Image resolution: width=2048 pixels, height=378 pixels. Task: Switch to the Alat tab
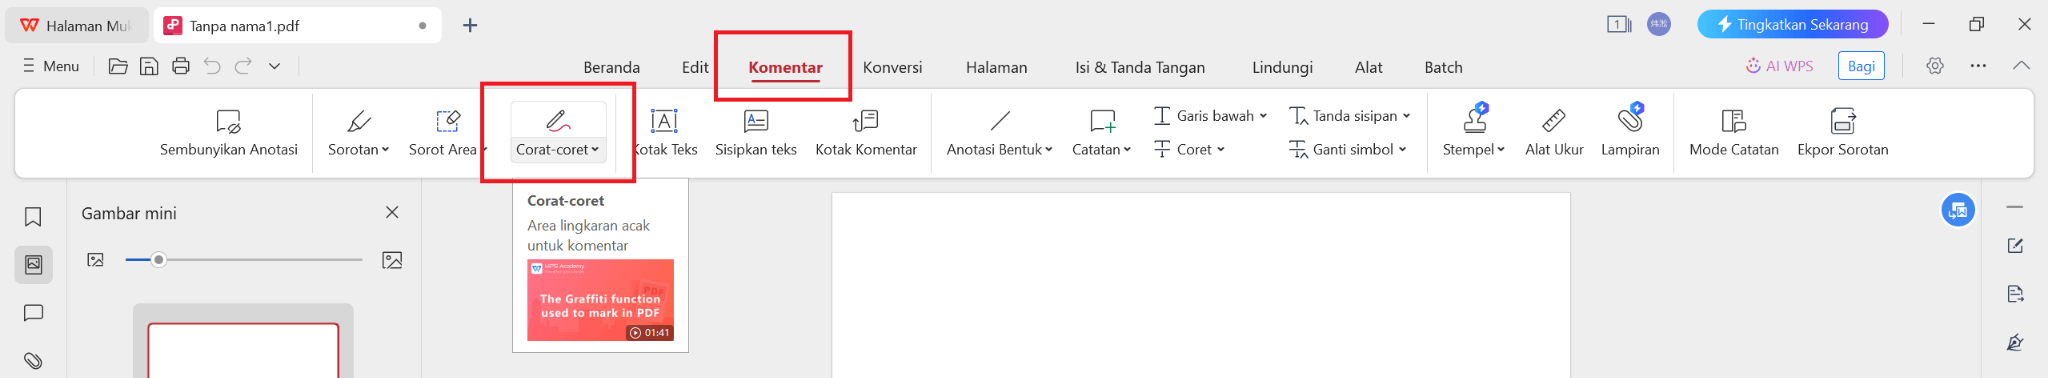pos(1369,67)
